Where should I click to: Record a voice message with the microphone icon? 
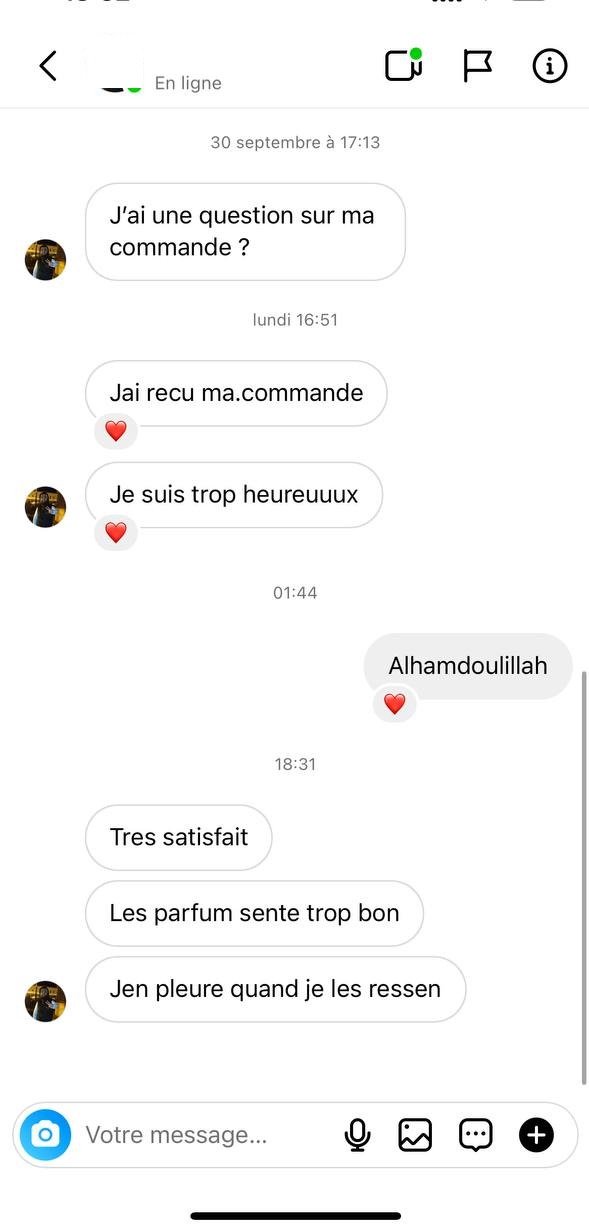pos(357,1135)
